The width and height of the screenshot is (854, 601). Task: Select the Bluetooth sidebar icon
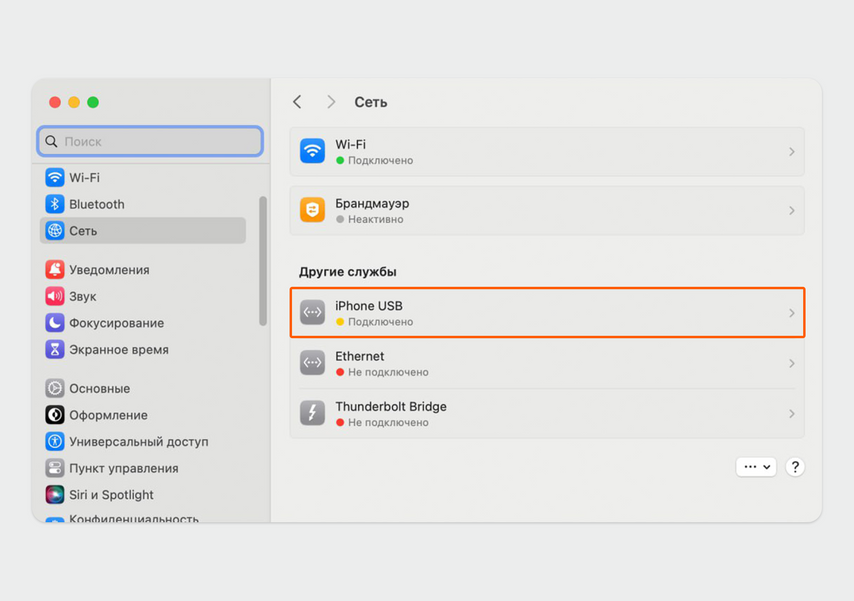point(55,204)
